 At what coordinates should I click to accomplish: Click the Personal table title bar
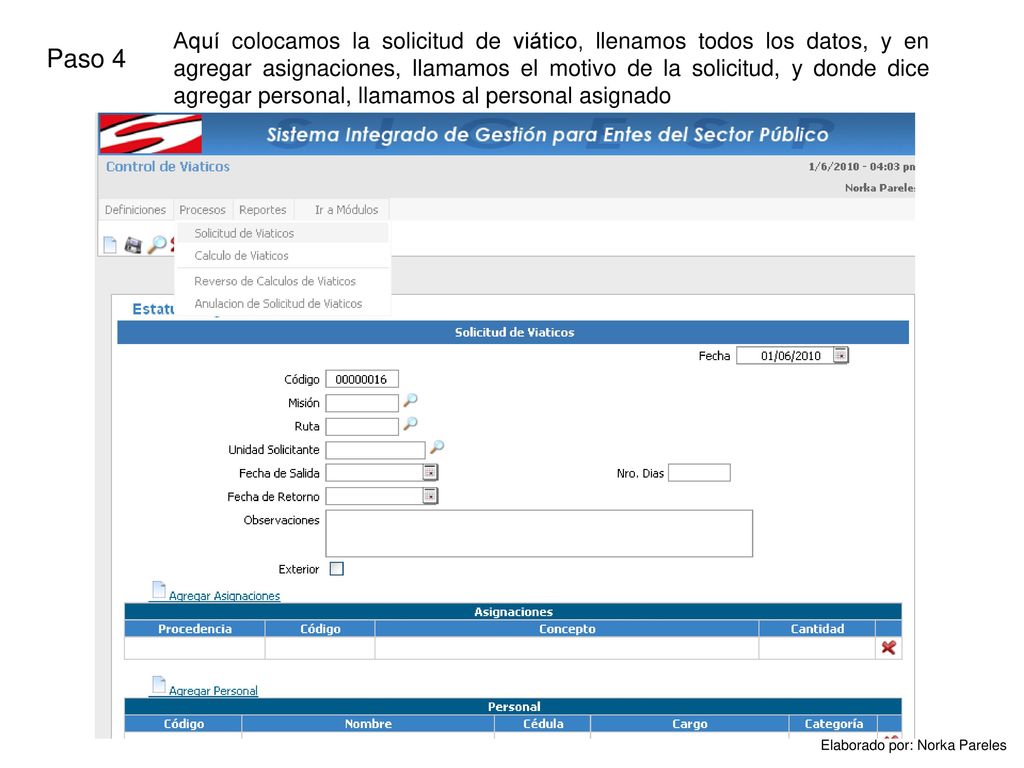[513, 707]
